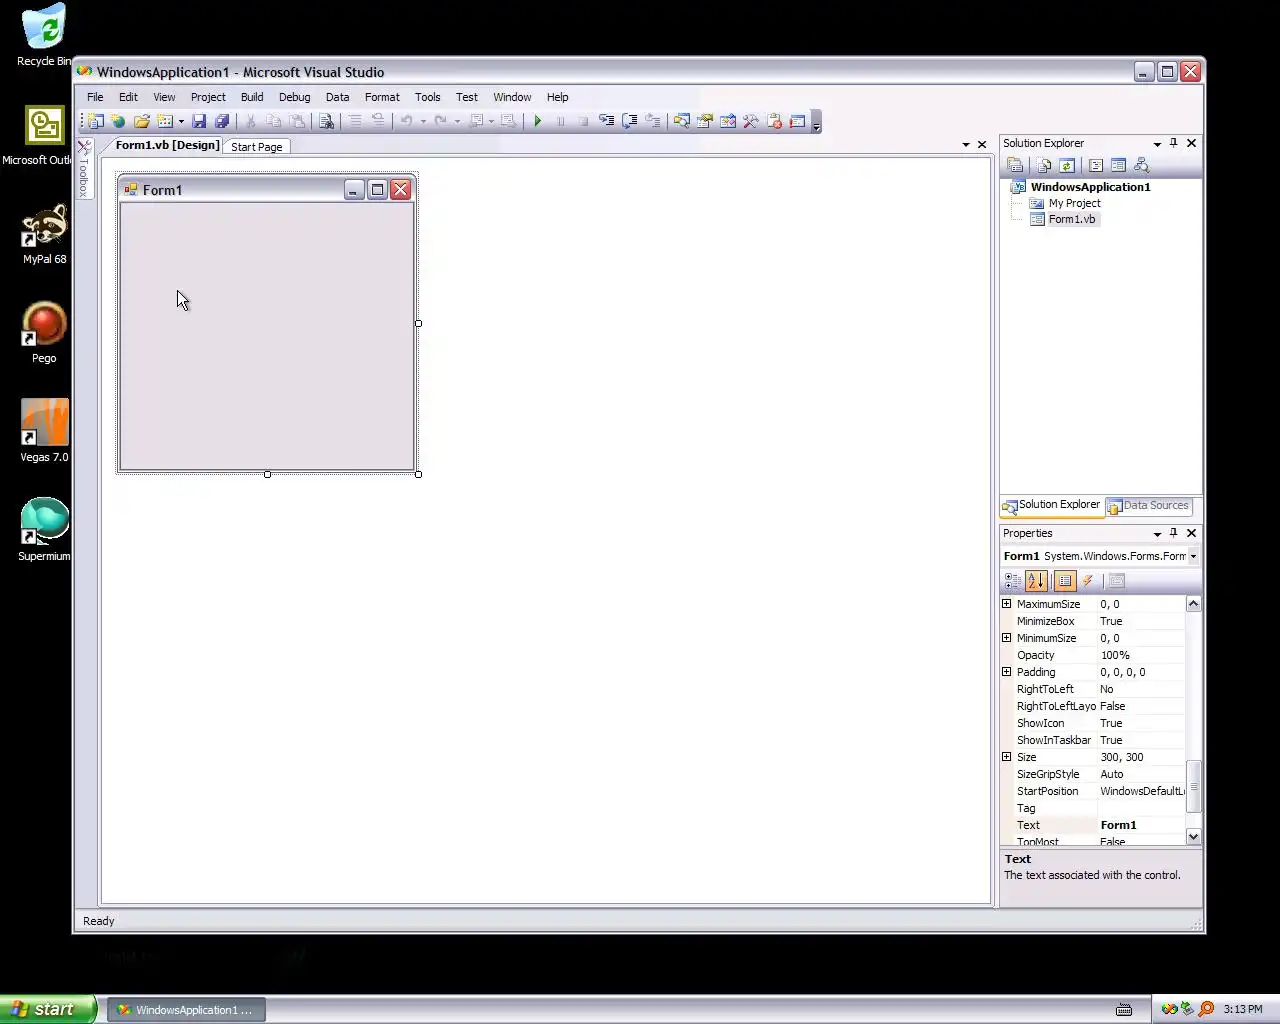The height and width of the screenshot is (1024, 1280).
Task: Click the Find in Files toolbar icon
Action: 326,121
